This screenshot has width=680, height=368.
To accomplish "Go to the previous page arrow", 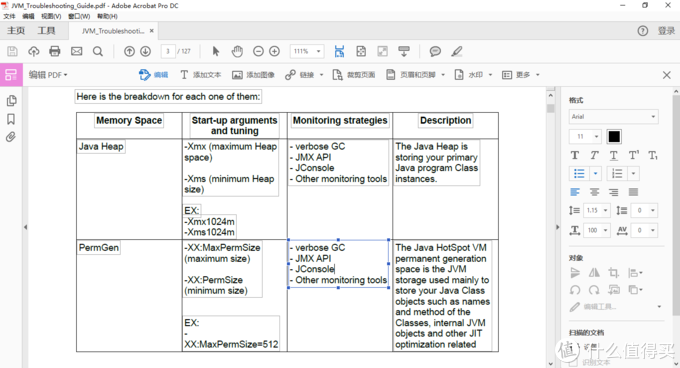I will pyautogui.click(x=129, y=52).
